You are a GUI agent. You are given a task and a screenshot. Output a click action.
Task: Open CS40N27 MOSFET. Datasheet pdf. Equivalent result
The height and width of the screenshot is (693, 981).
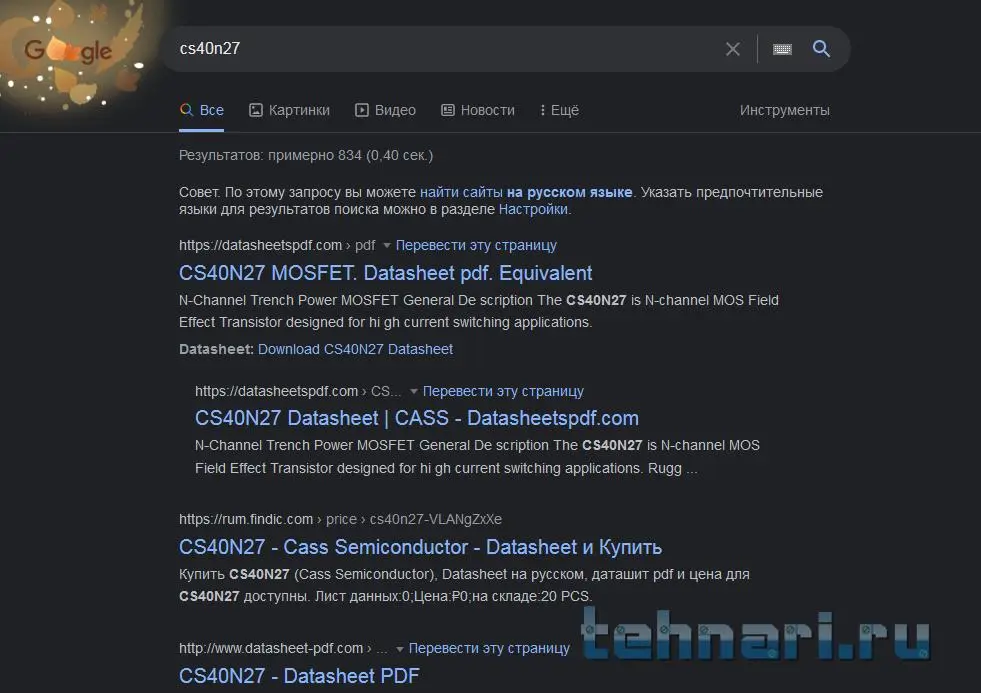point(385,273)
